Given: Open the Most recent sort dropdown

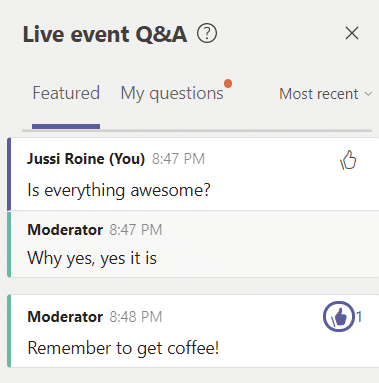Looking at the screenshot, I should (x=325, y=94).
